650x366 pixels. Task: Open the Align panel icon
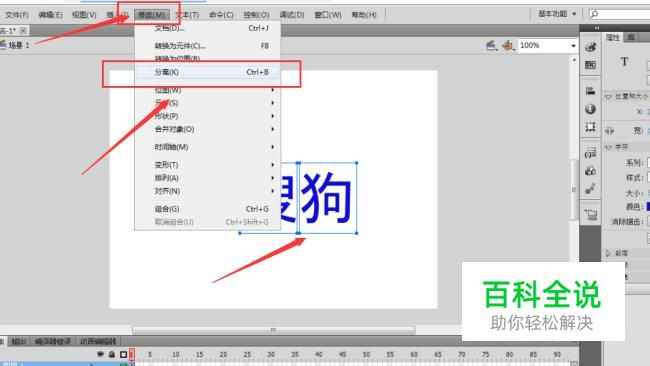pyautogui.click(x=590, y=91)
